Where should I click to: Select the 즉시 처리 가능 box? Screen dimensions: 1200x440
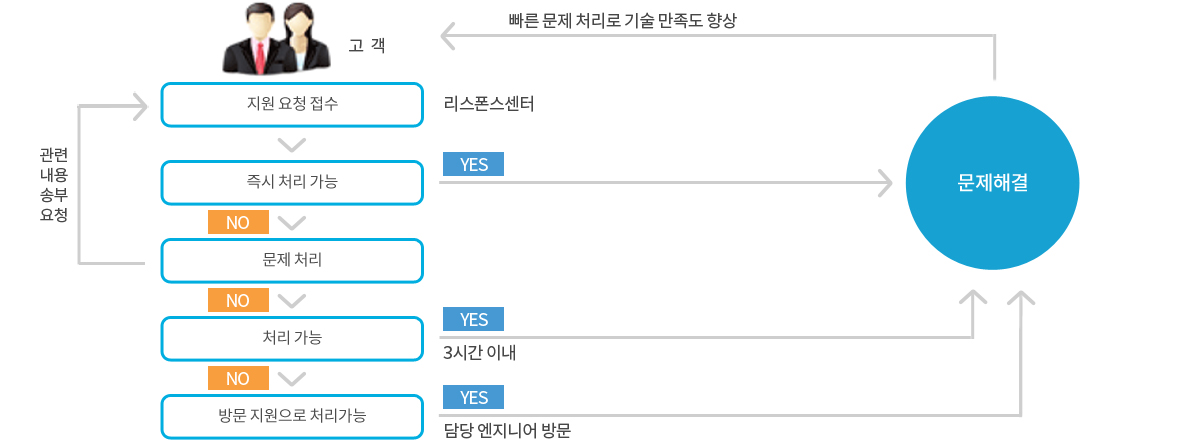[292, 182]
